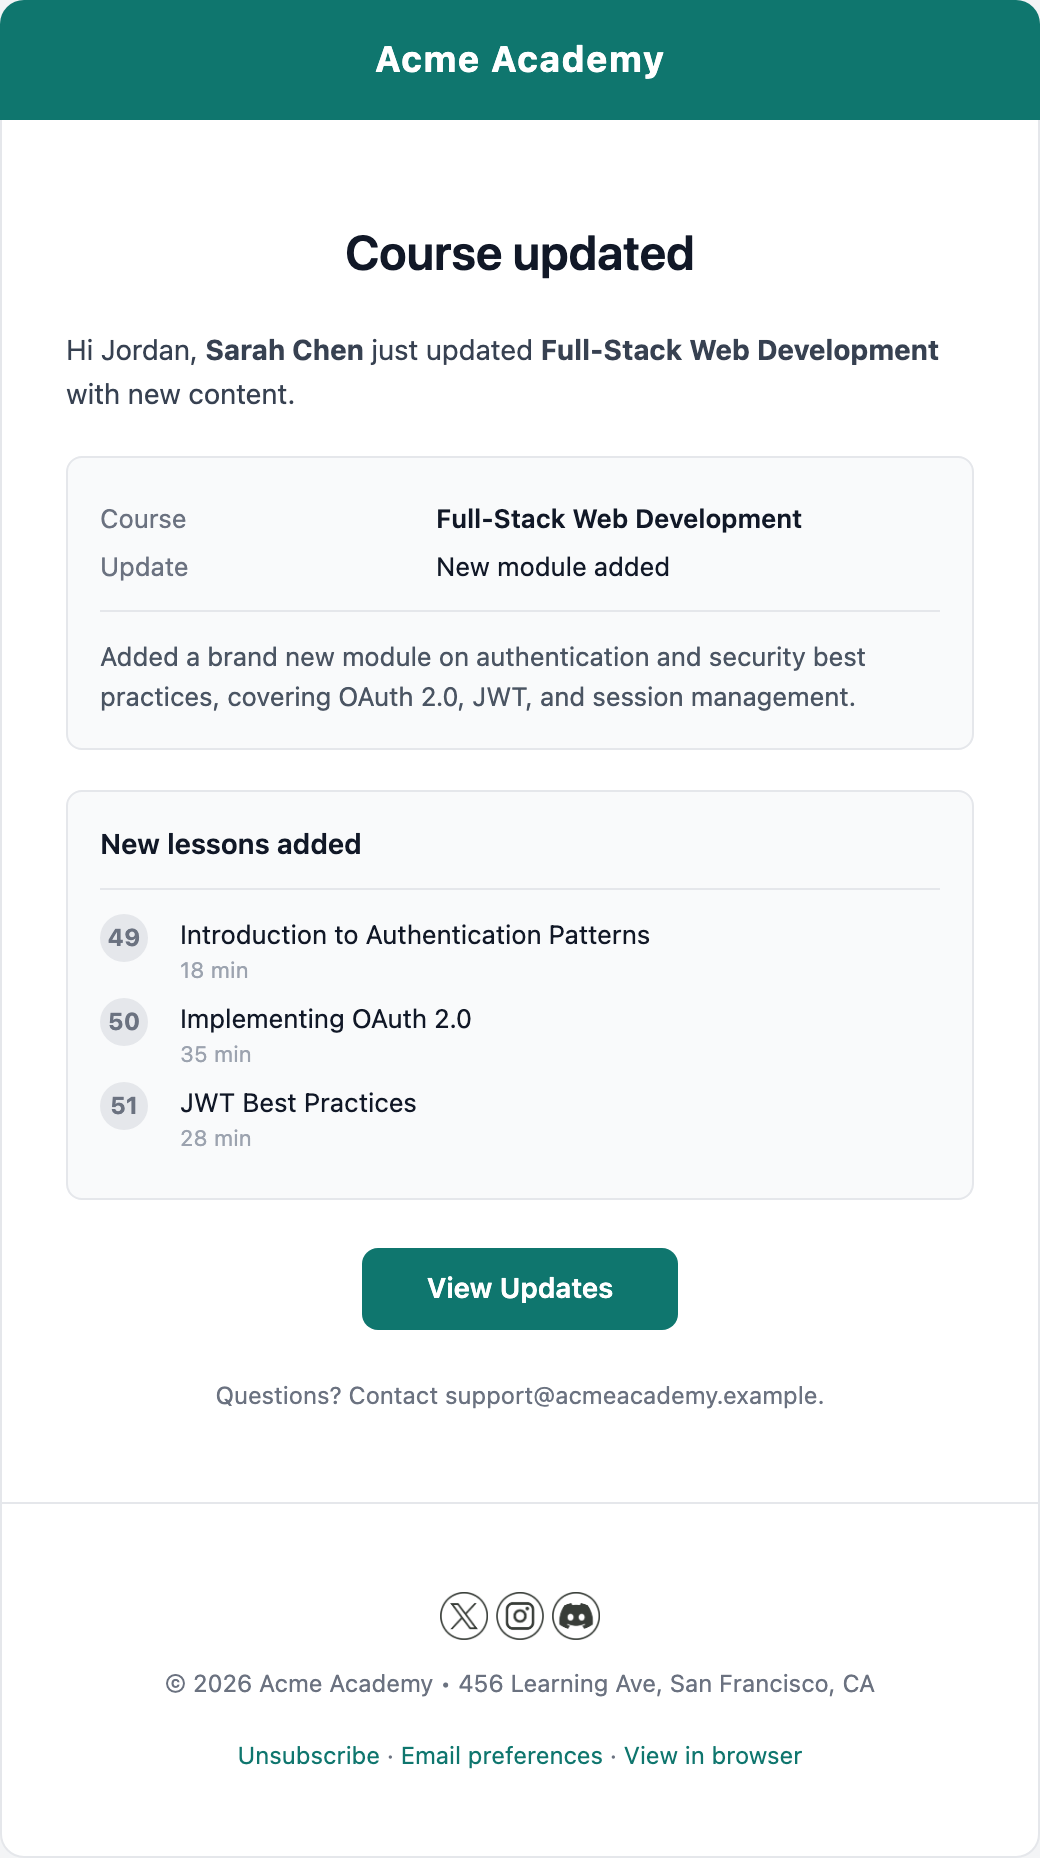1040x1858 pixels.
Task: Click the New lessons added heading
Action: point(231,844)
